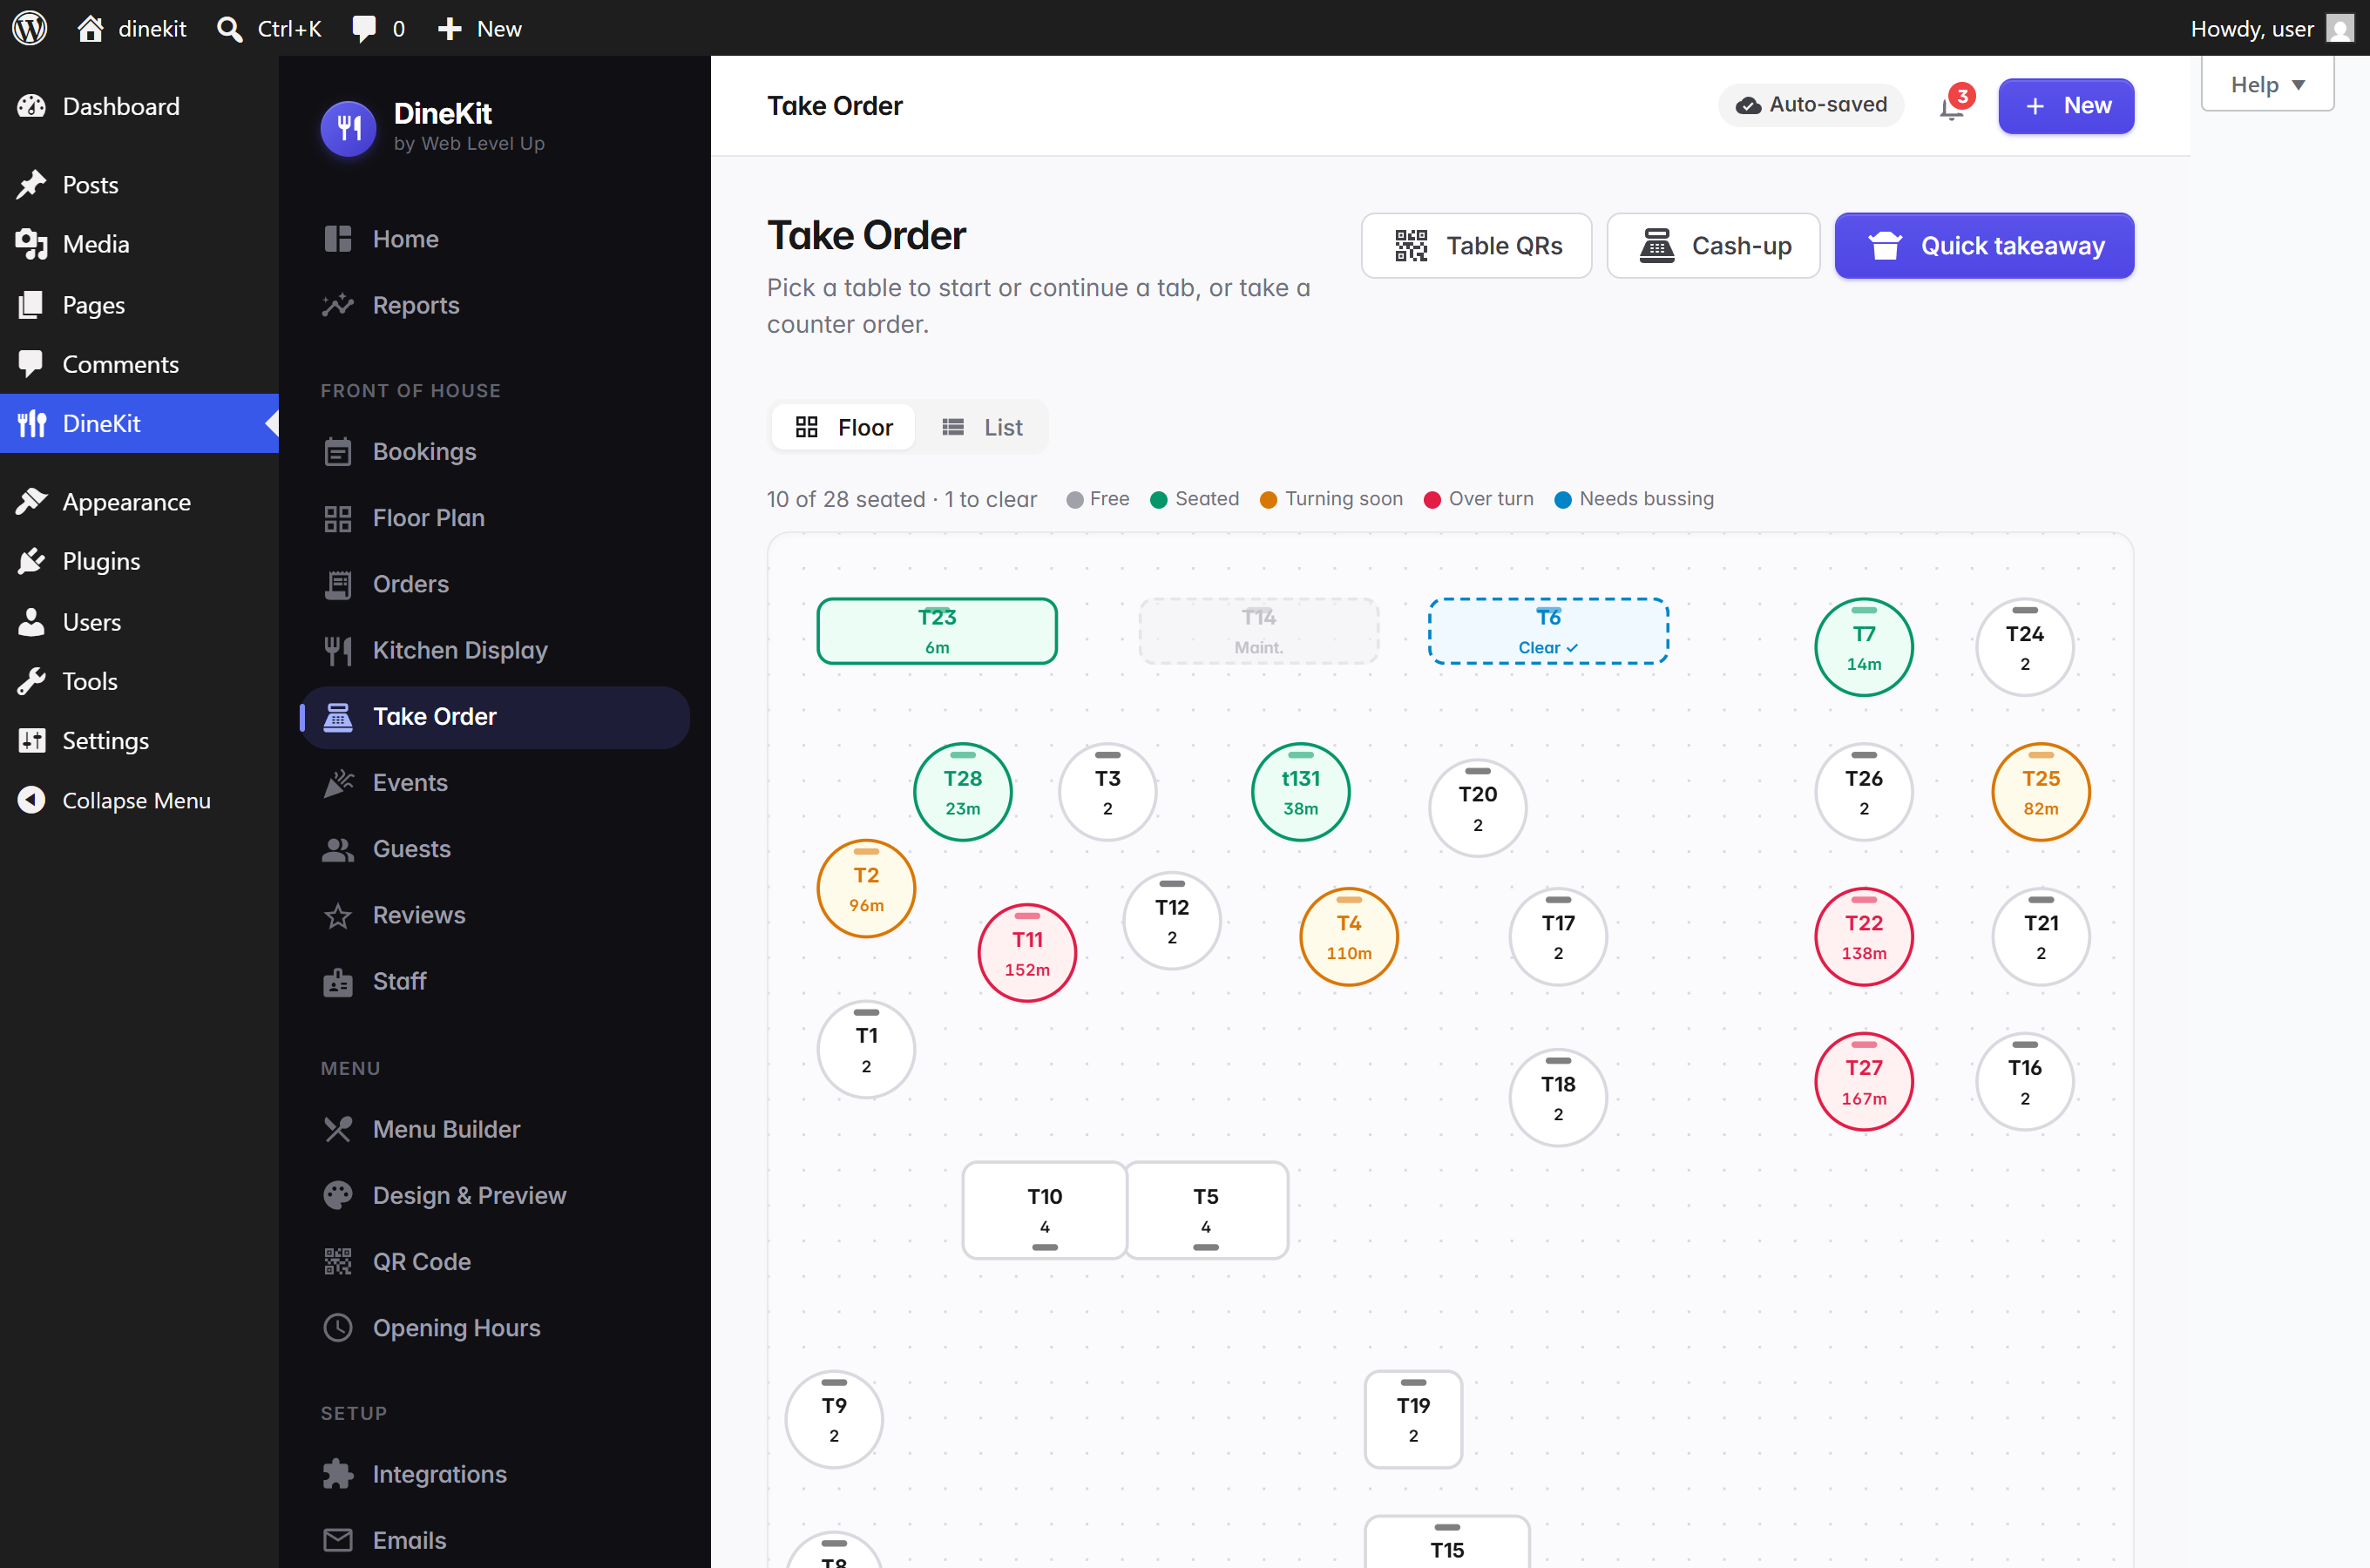Click the green Seated legend dot
The width and height of the screenshot is (2370, 1568).
[x=1158, y=500]
